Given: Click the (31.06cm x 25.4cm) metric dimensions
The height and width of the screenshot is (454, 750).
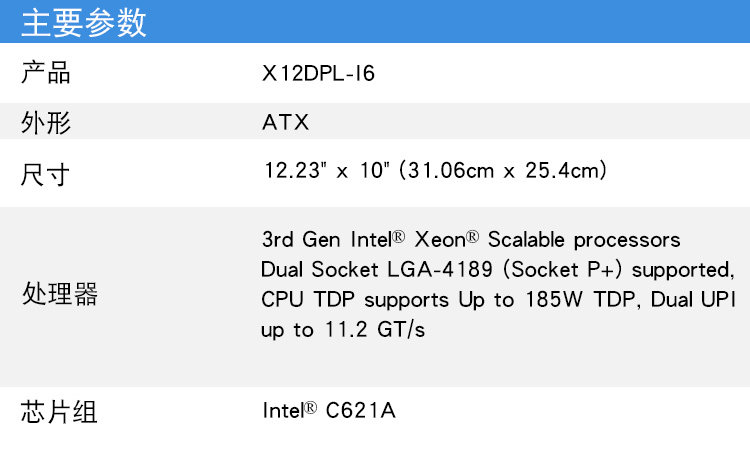Looking at the screenshot, I should click(503, 171).
